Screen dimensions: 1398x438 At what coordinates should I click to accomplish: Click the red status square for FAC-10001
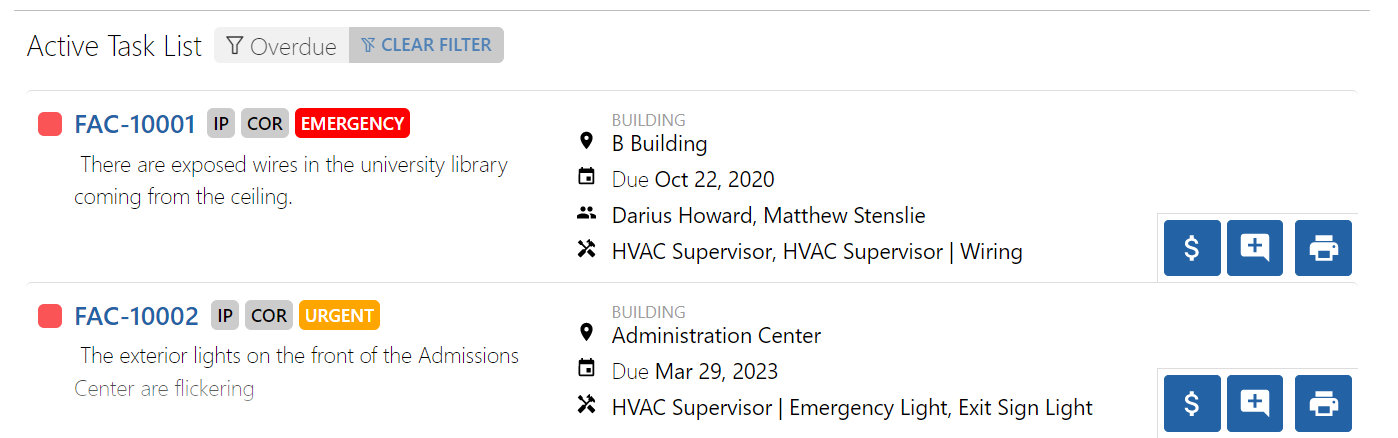pos(50,125)
